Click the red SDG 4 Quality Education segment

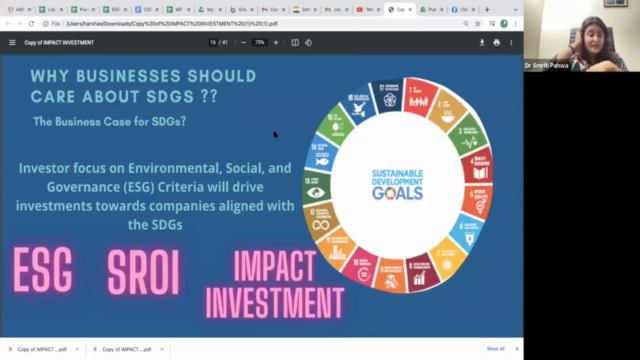pos(478,167)
